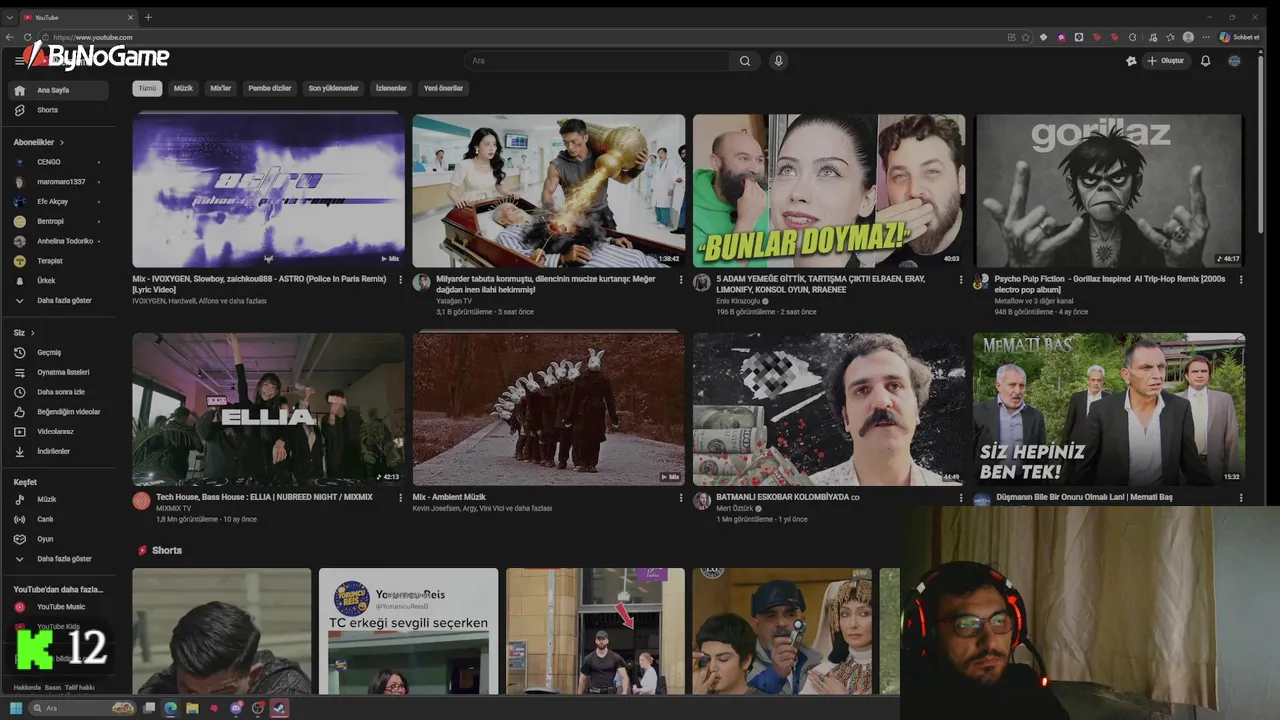Image resolution: width=1280 pixels, height=720 pixels.
Task: Open File Explorer from the taskbar
Action: click(192, 708)
